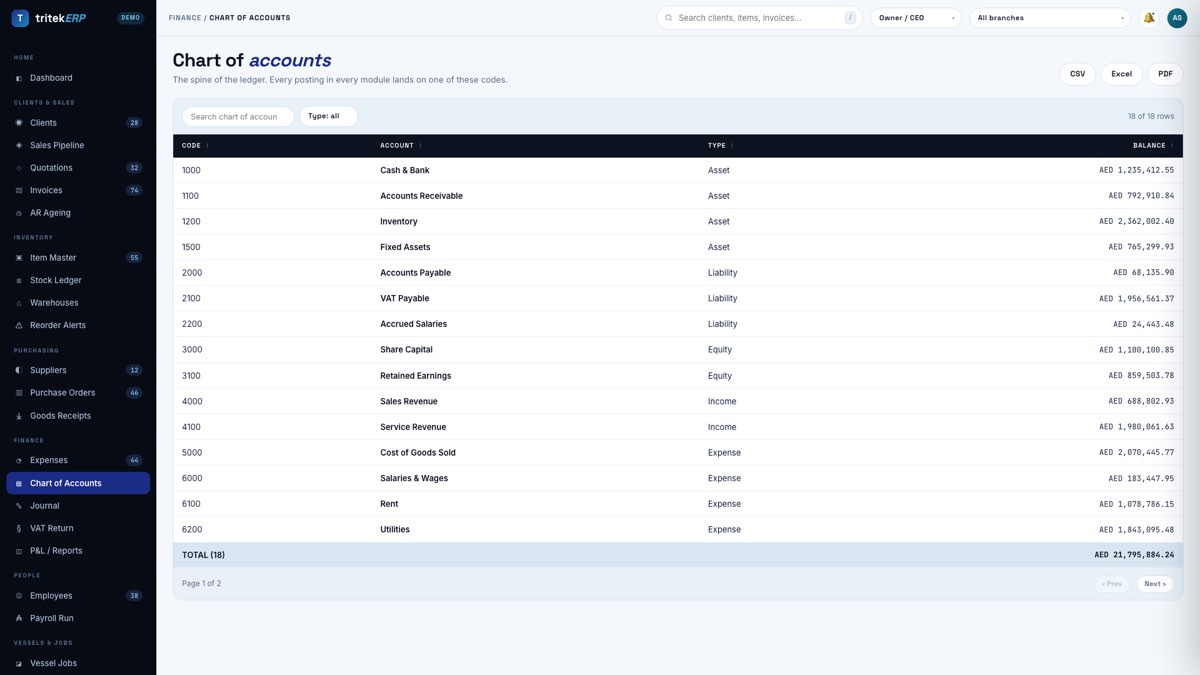Open the Owner / CEO role dropdown
This screenshot has height=675, width=1200.
coord(916,18)
